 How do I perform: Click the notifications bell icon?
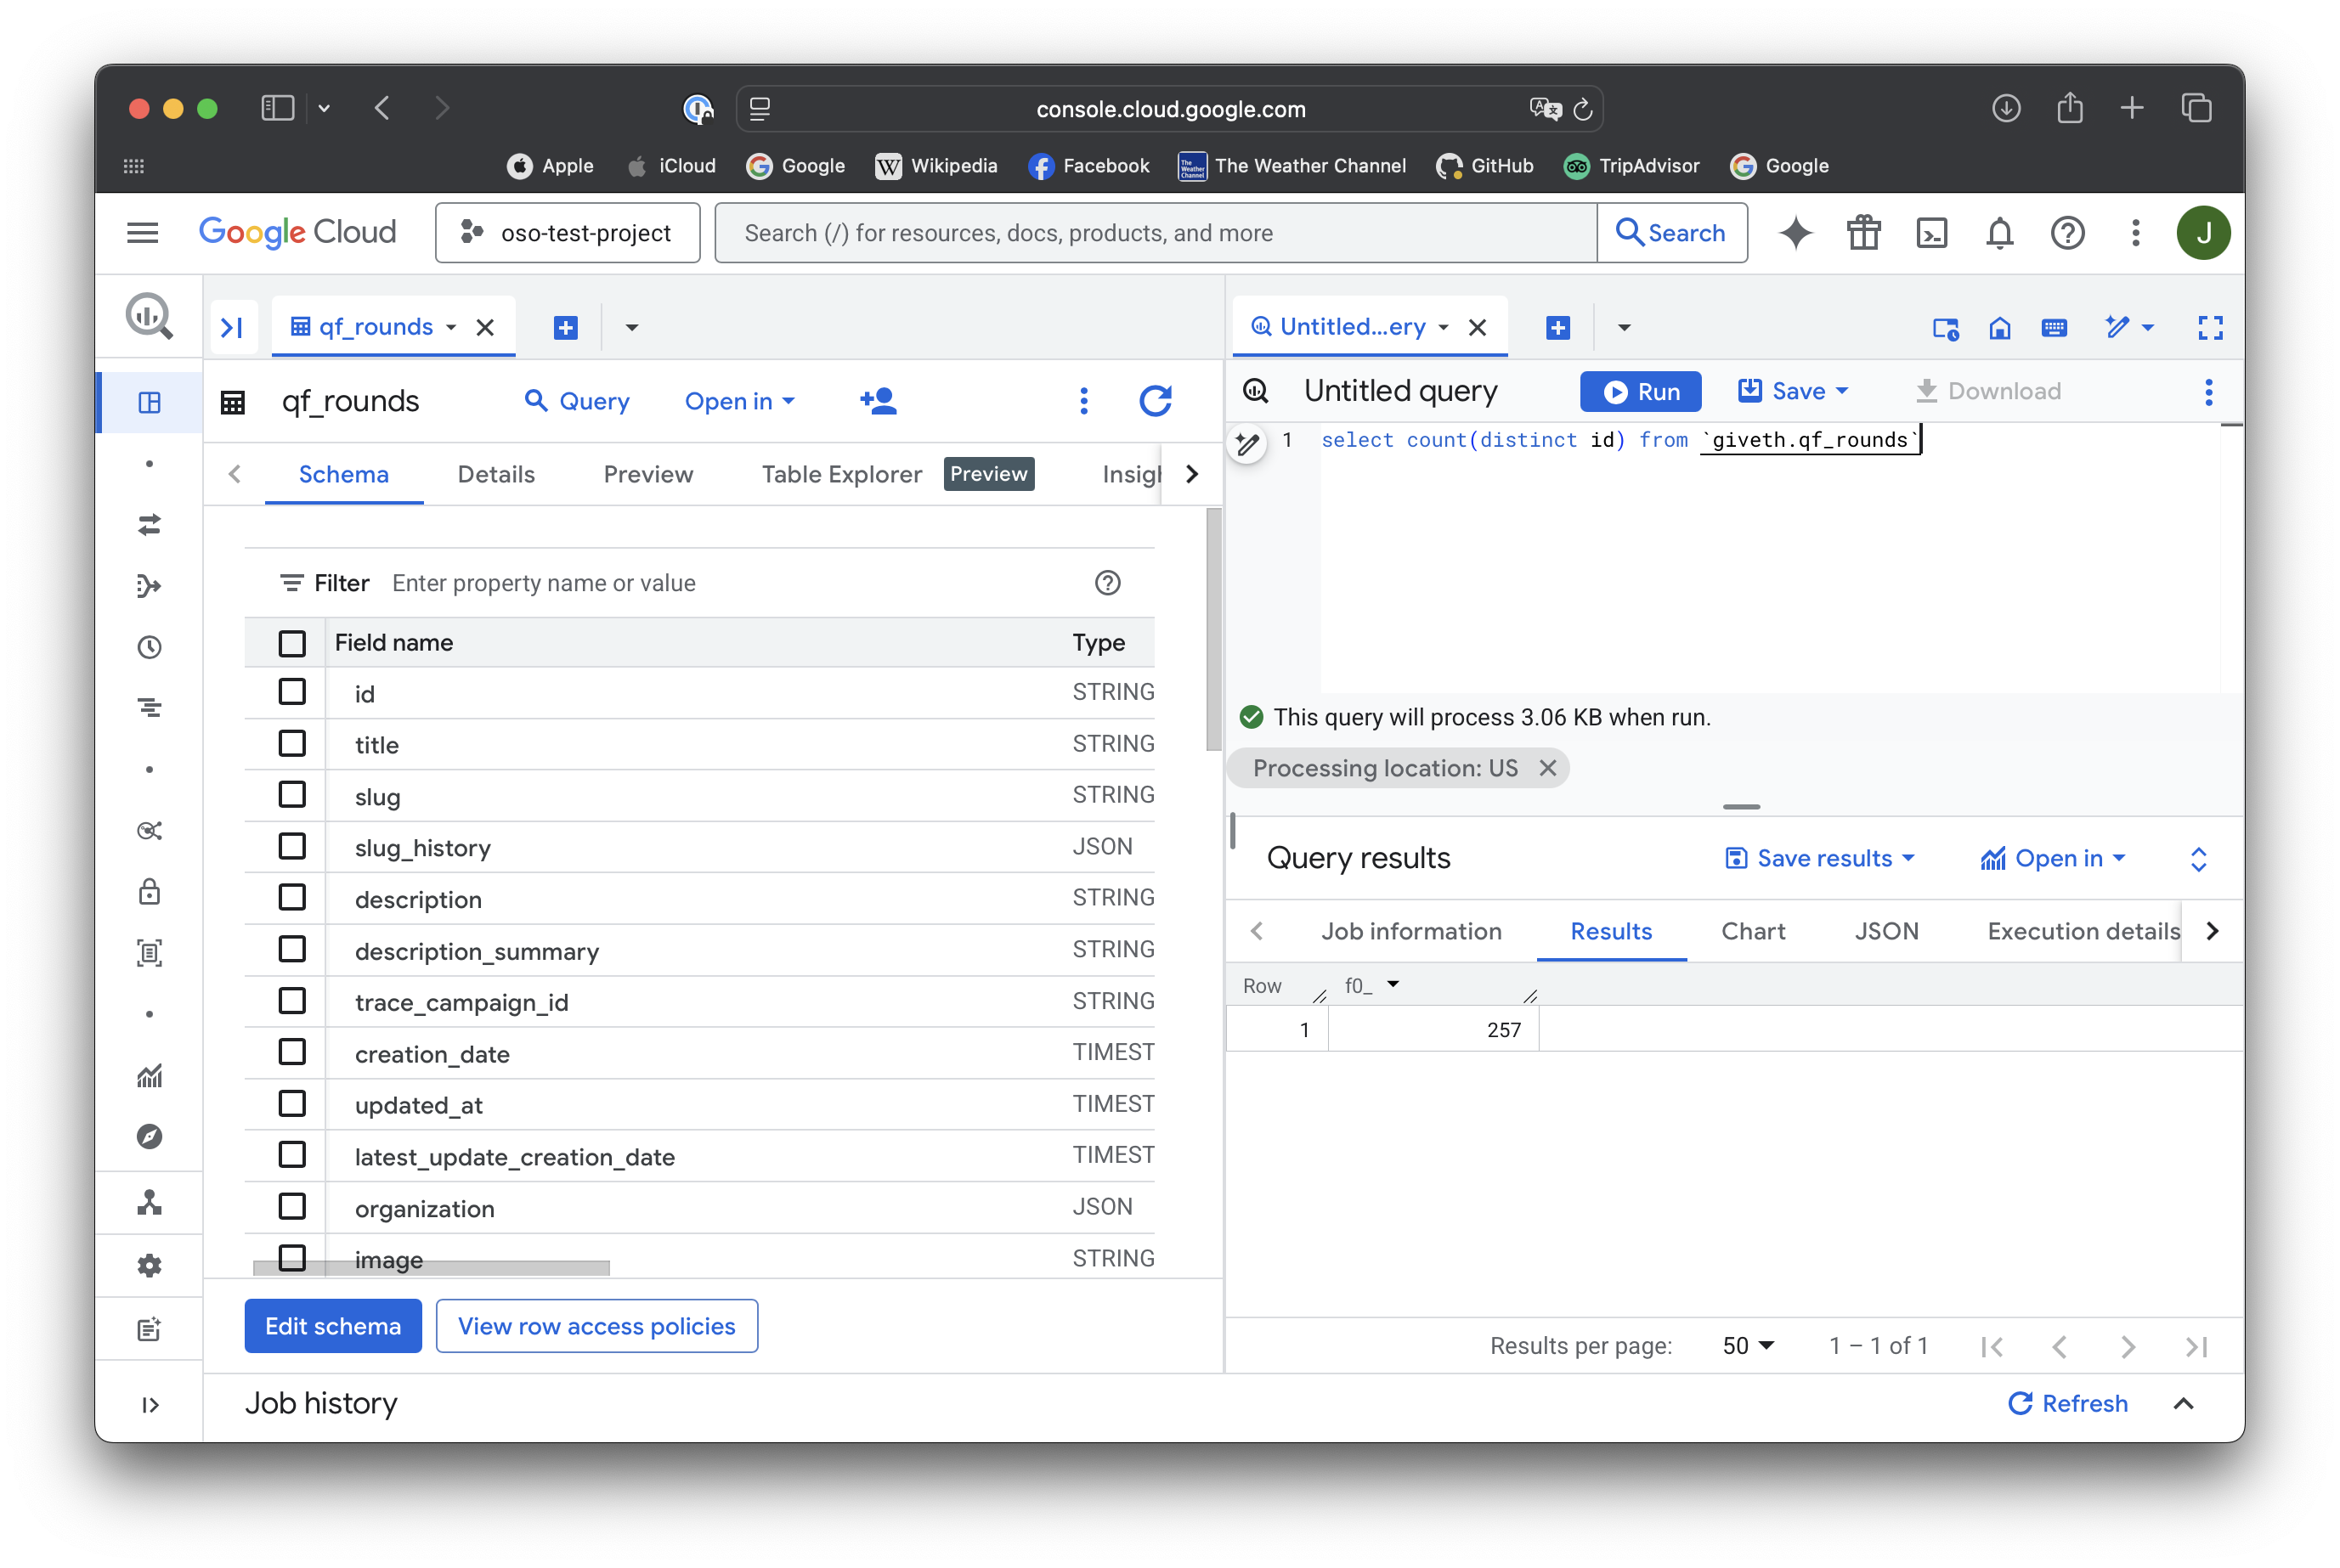tap(1999, 233)
